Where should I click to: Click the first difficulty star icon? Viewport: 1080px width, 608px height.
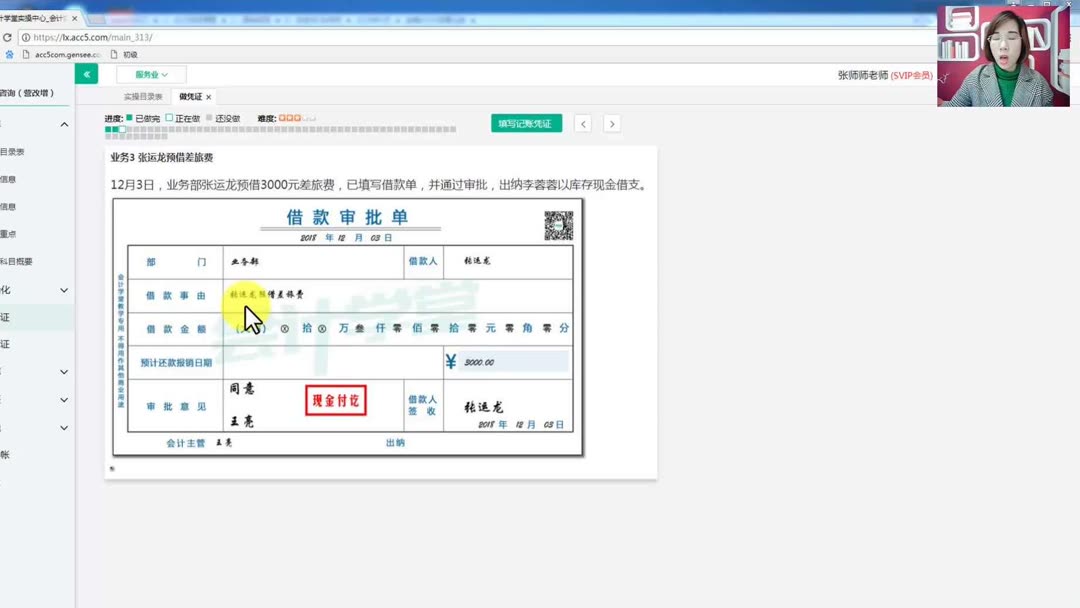pyautogui.click(x=283, y=117)
